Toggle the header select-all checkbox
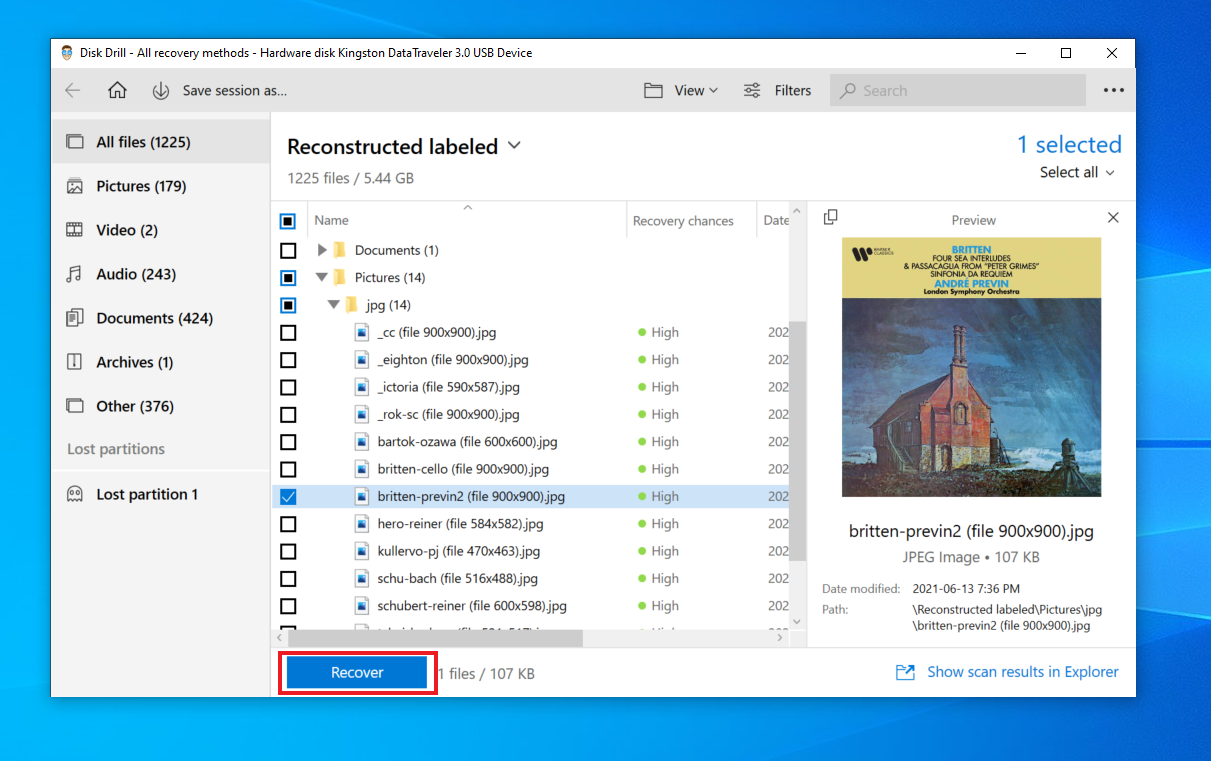Image resolution: width=1211 pixels, height=761 pixels. point(288,221)
